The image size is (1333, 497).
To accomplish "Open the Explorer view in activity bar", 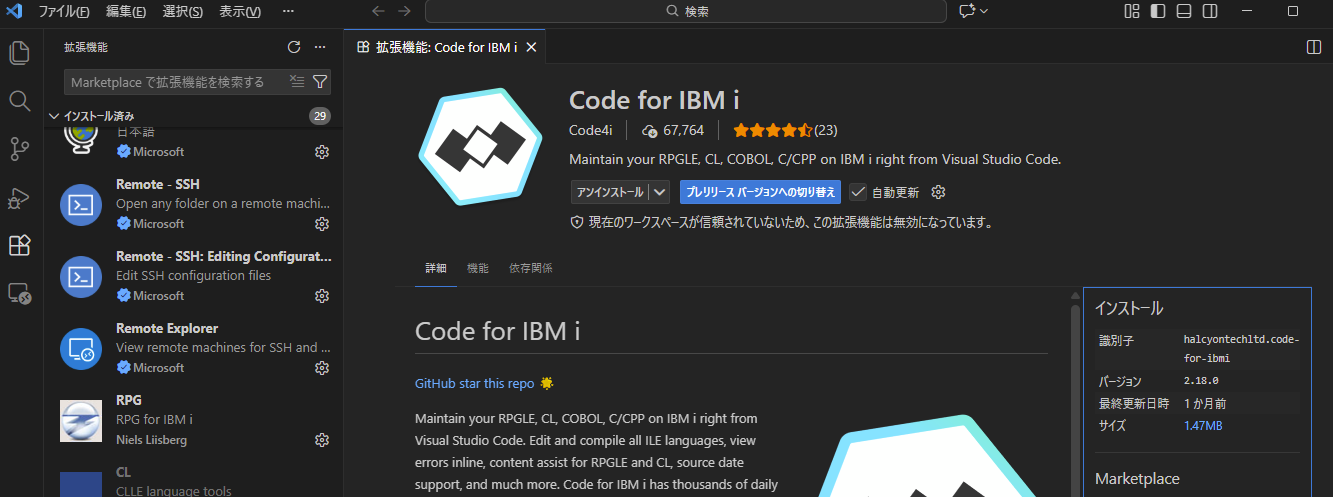I will point(19,53).
